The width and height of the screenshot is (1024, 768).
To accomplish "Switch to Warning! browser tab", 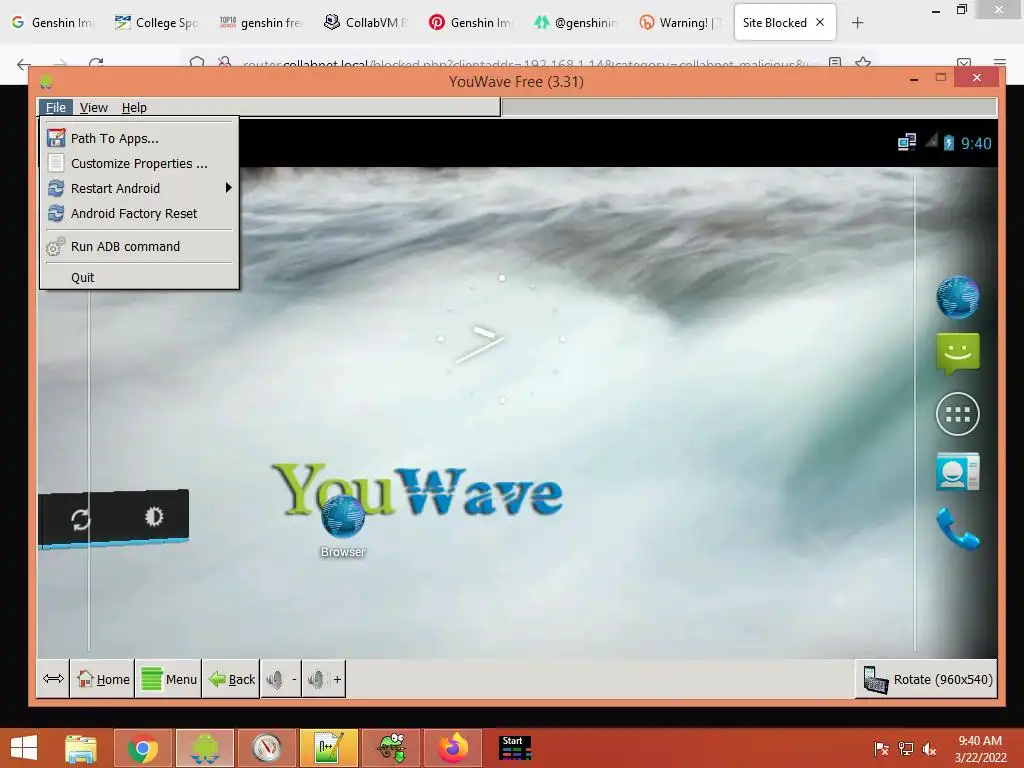I will click(x=679, y=22).
